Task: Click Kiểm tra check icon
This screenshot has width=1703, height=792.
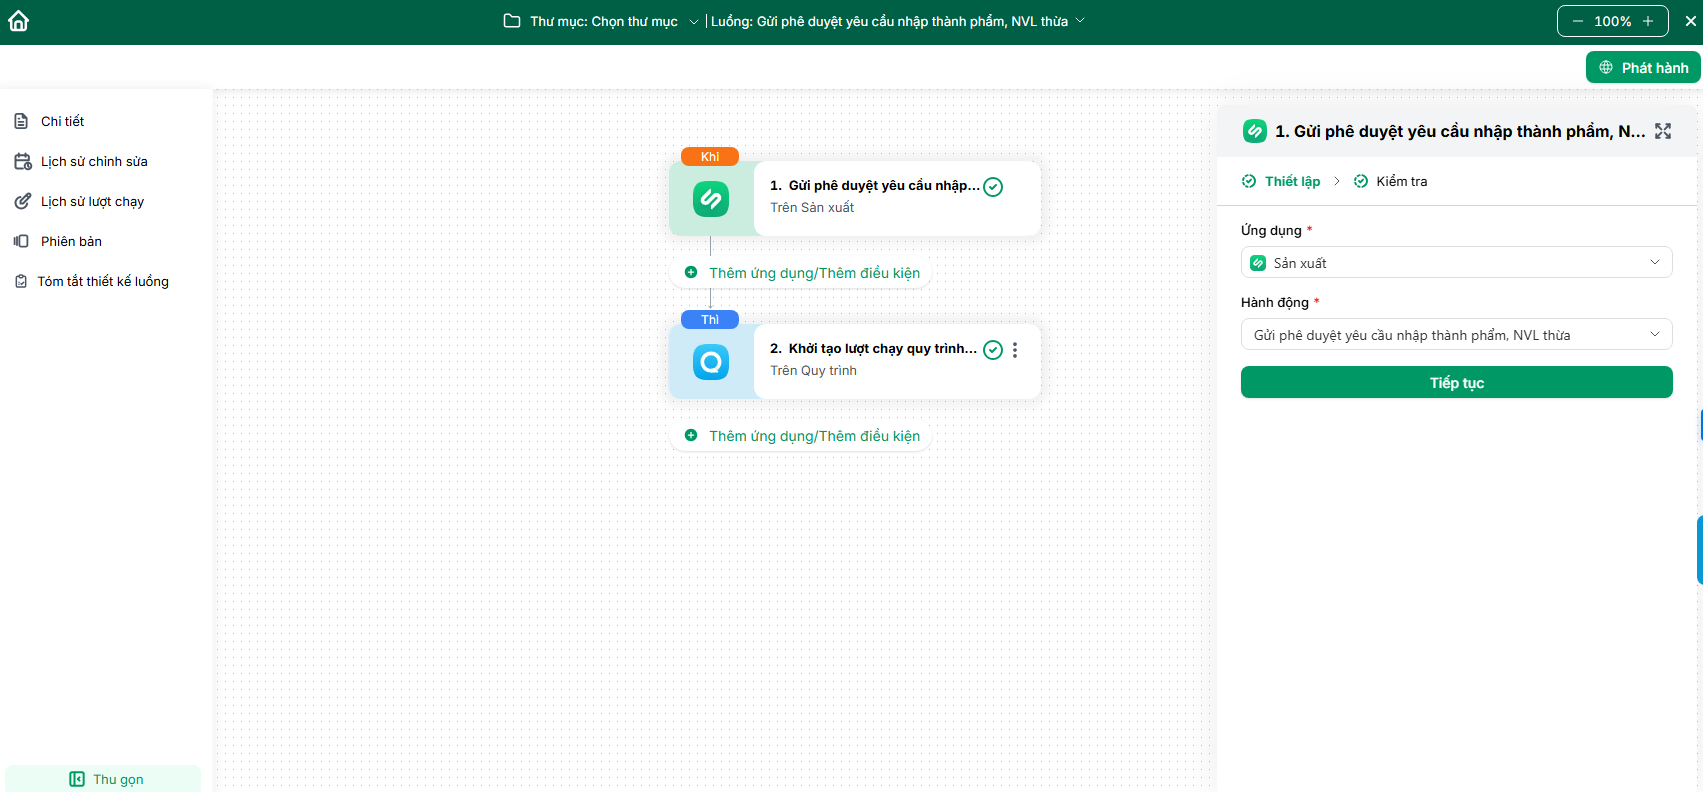Action: [x=1361, y=181]
